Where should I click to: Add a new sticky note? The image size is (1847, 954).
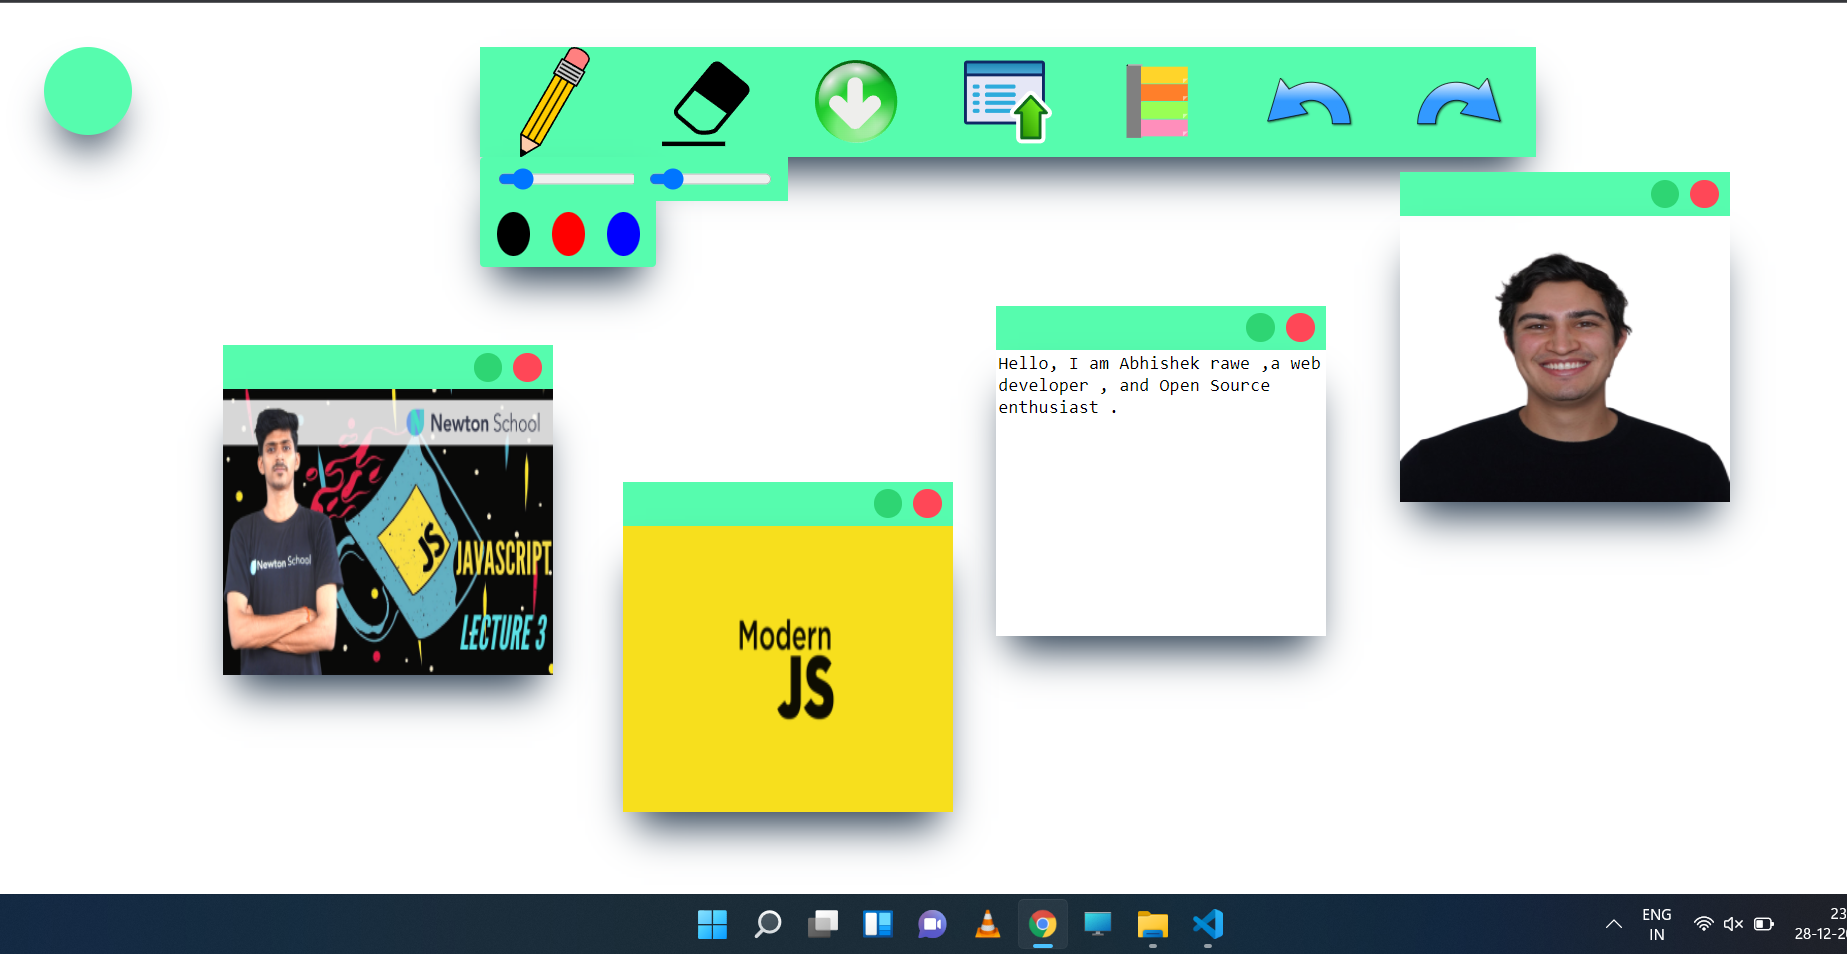(x=1157, y=102)
